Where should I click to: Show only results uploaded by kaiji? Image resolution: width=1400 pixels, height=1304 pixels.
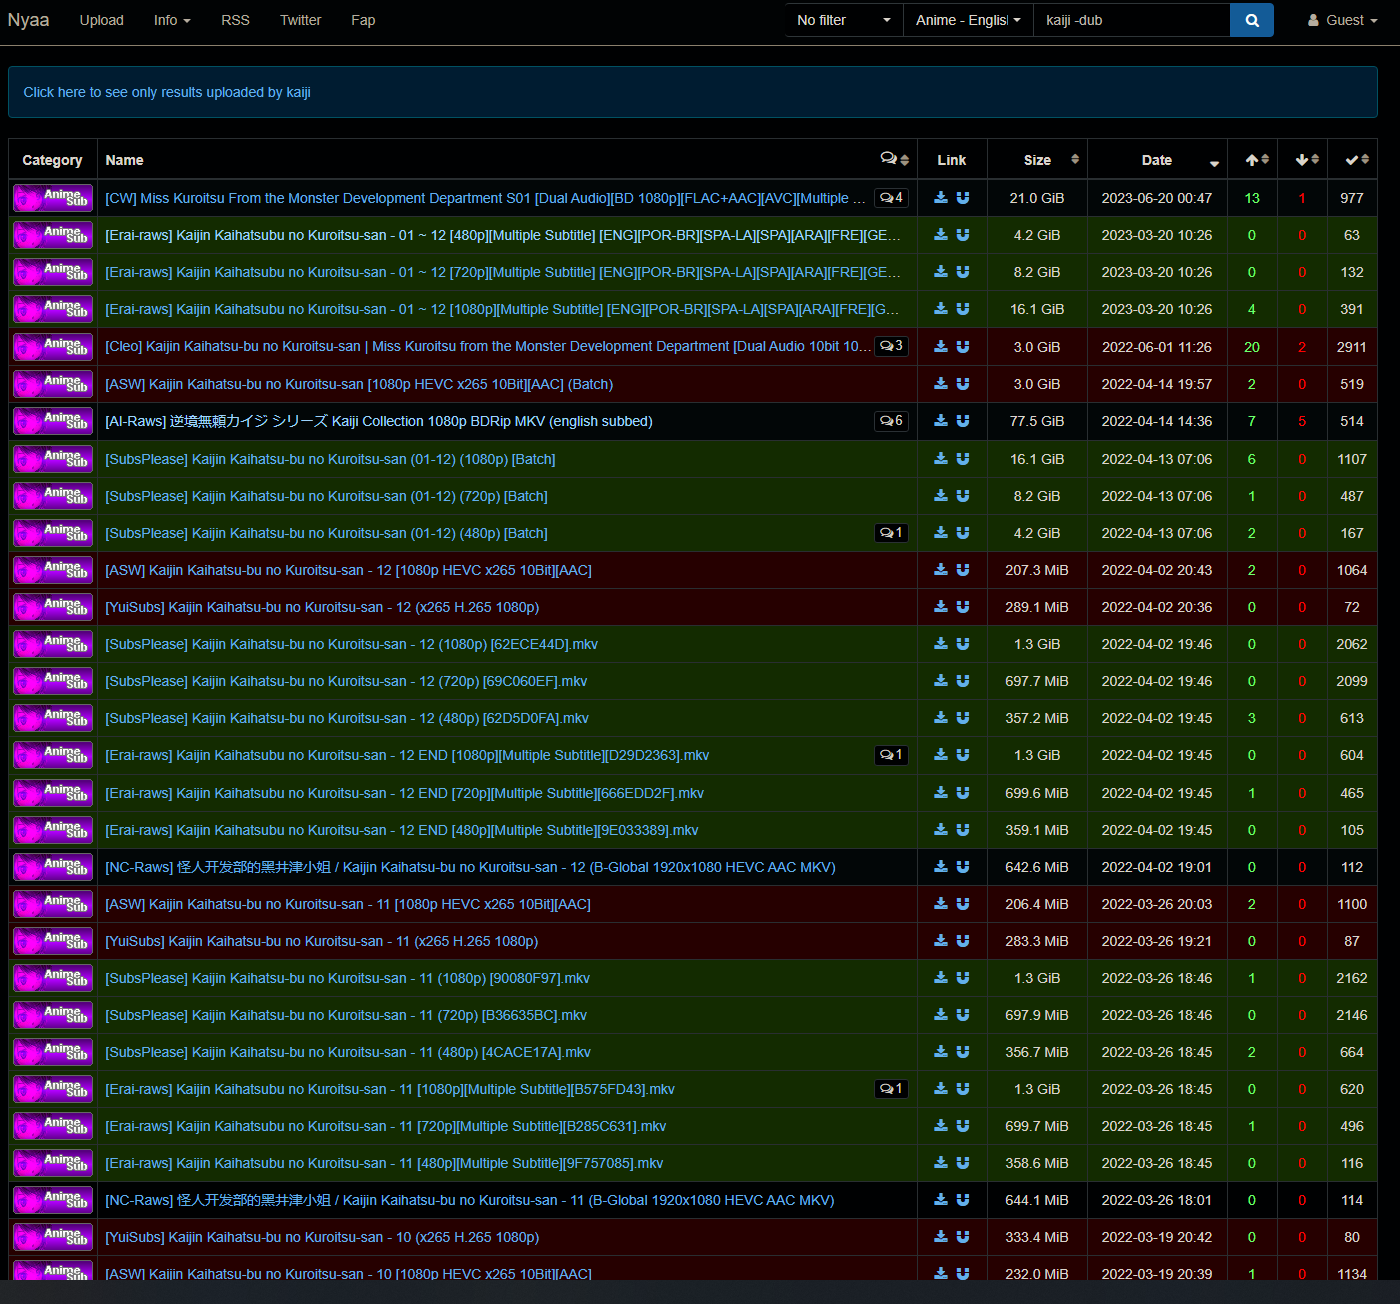pos(167,92)
